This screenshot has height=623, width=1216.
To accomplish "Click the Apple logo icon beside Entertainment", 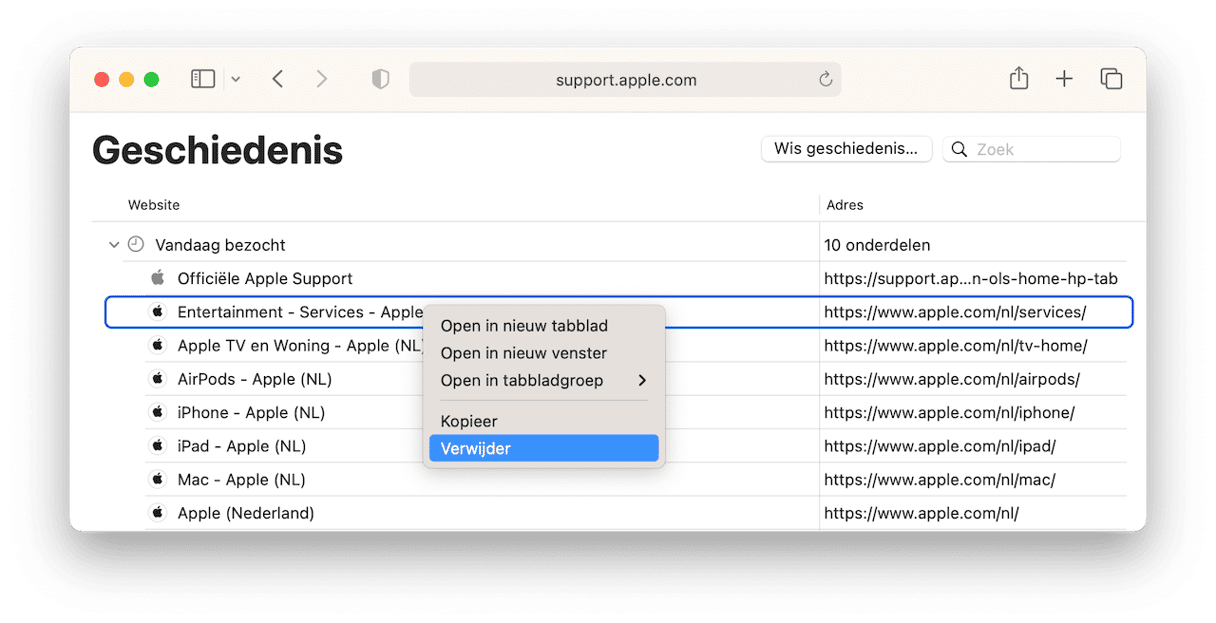I will [x=157, y=311].
